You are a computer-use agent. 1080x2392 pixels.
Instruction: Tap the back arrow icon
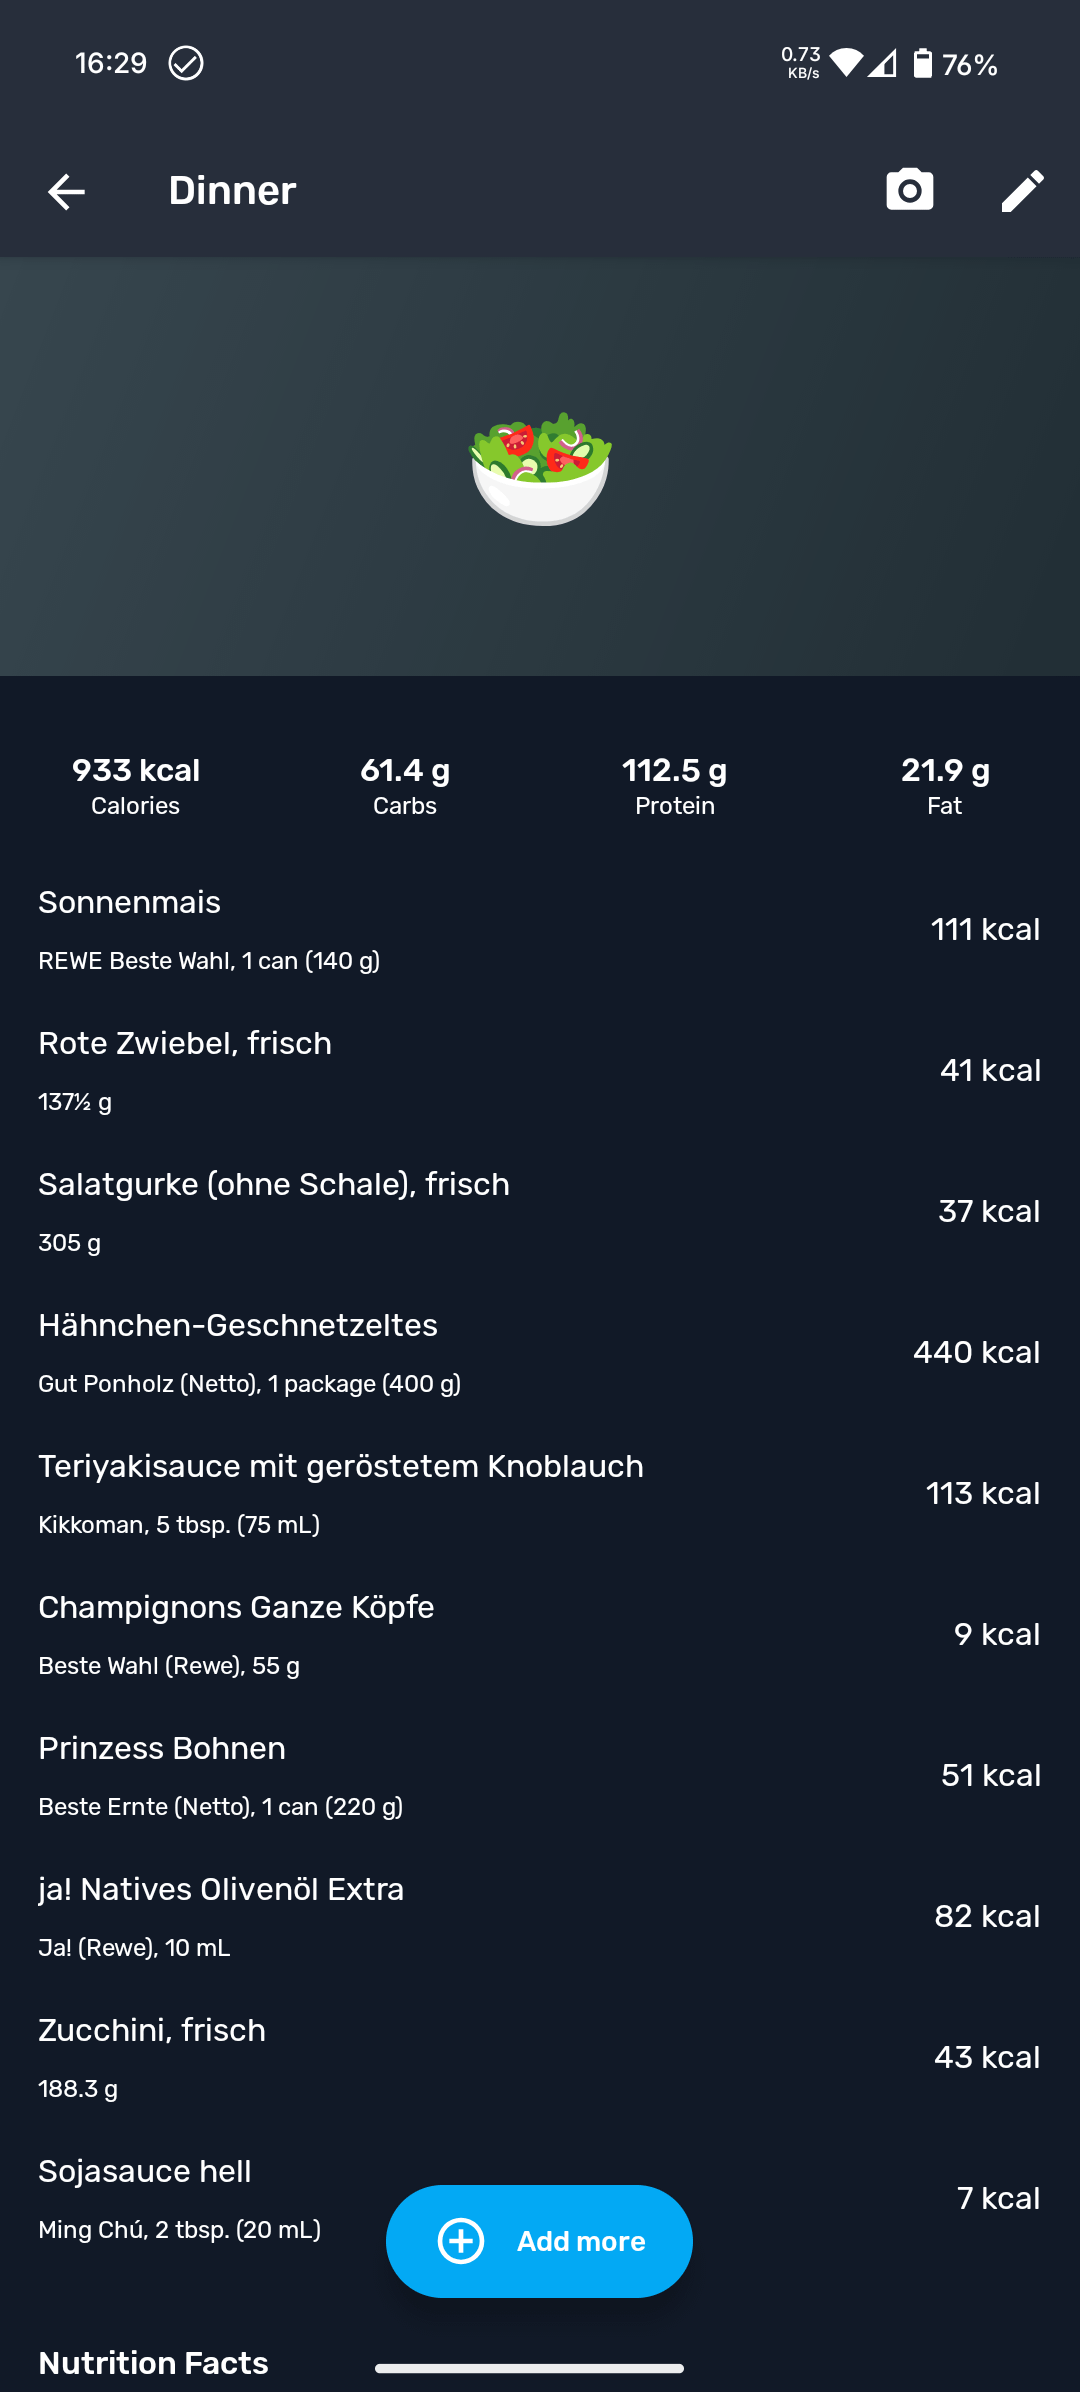pos(66,191)
